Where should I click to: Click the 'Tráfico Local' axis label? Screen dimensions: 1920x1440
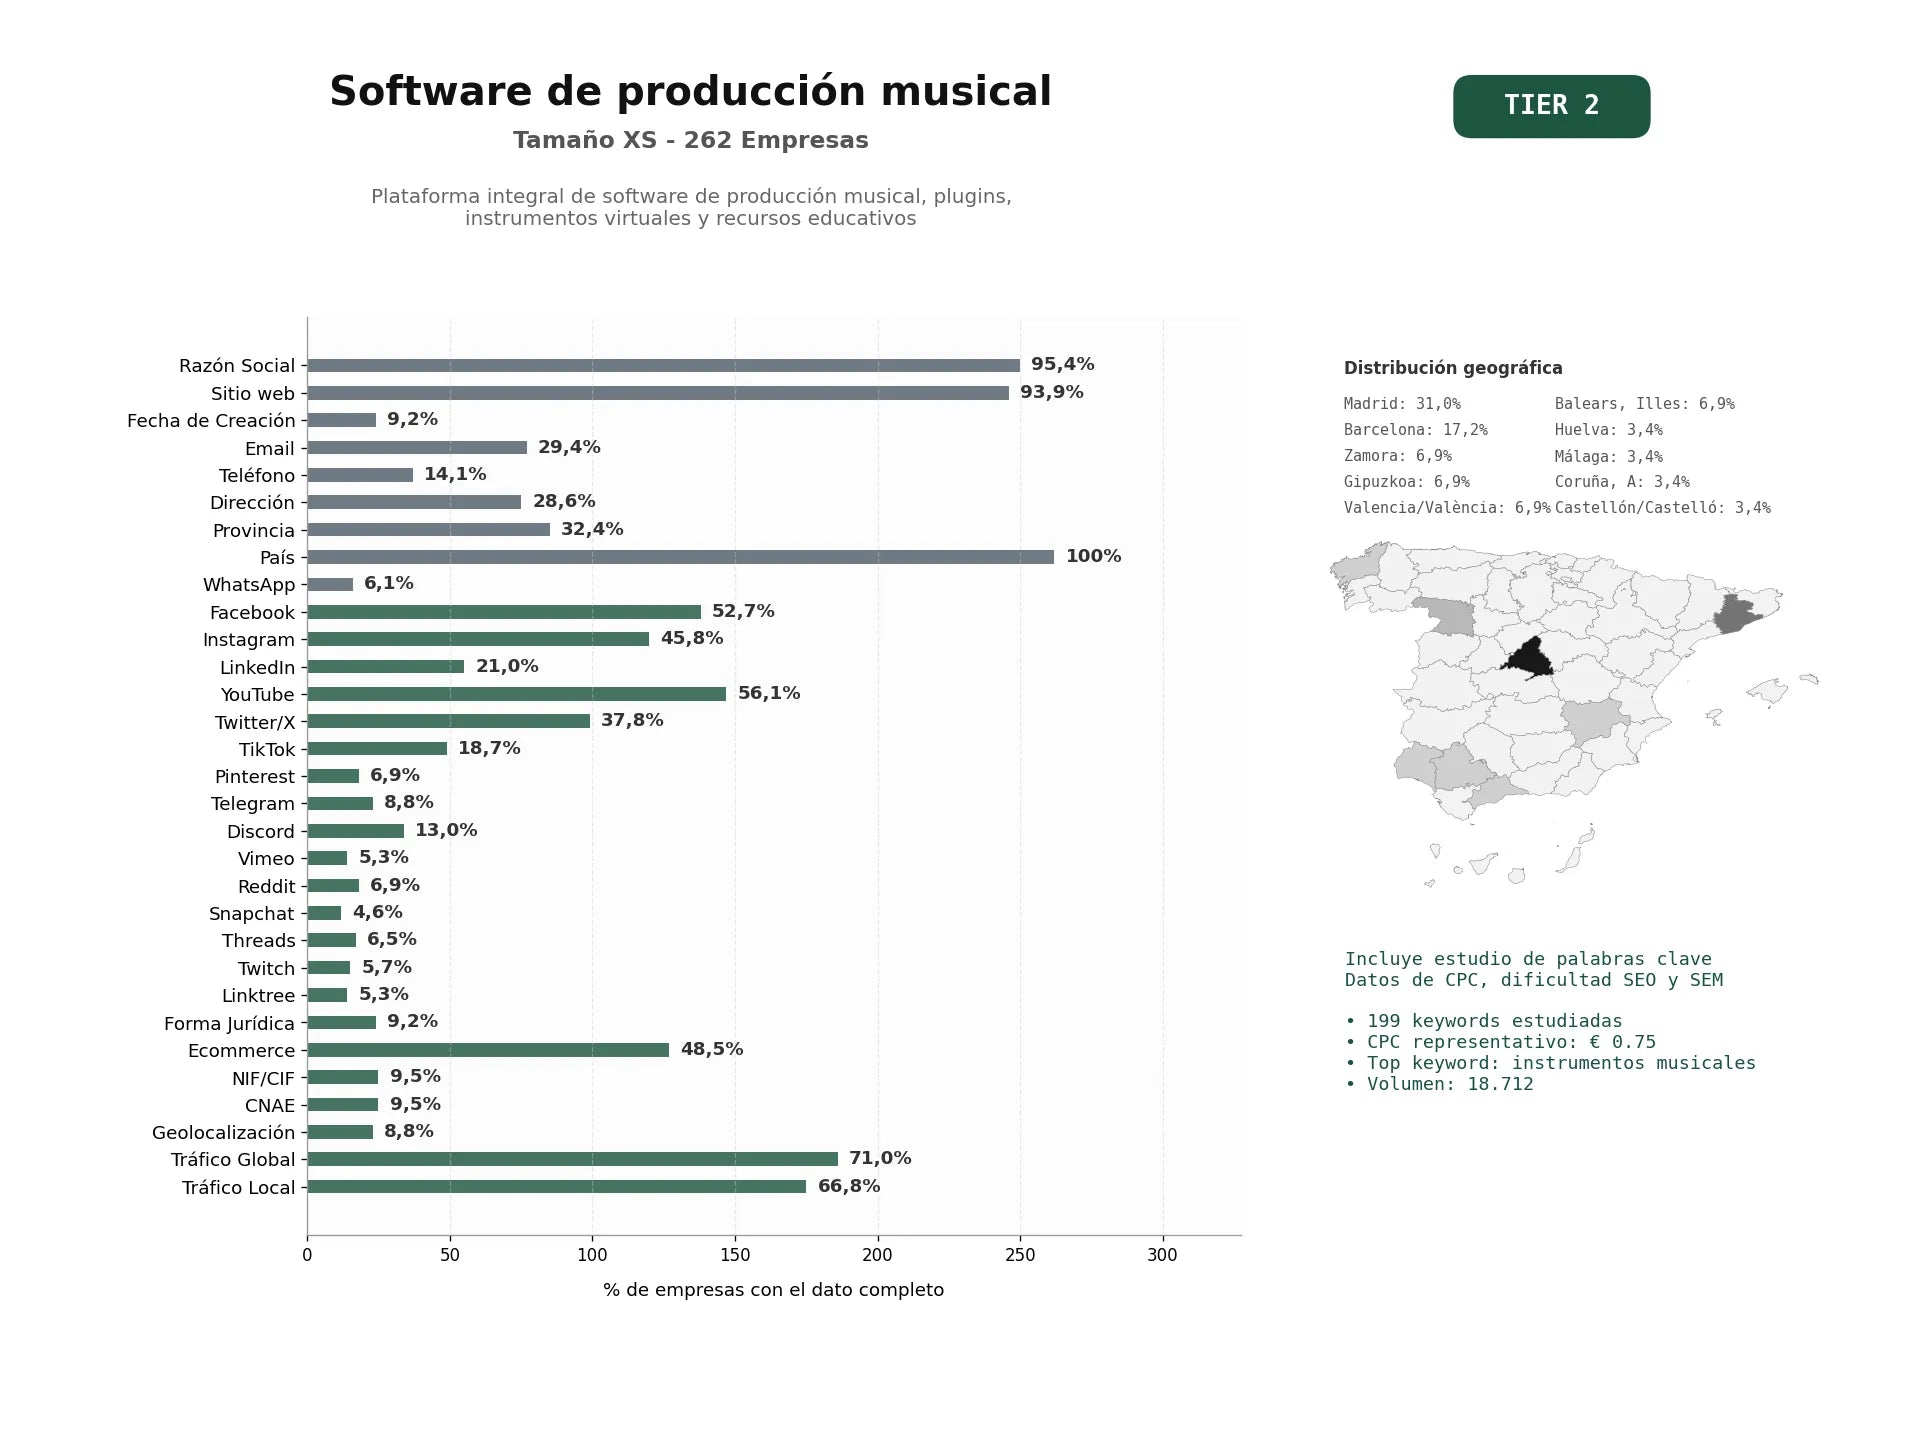click(x=239, y=1188)
